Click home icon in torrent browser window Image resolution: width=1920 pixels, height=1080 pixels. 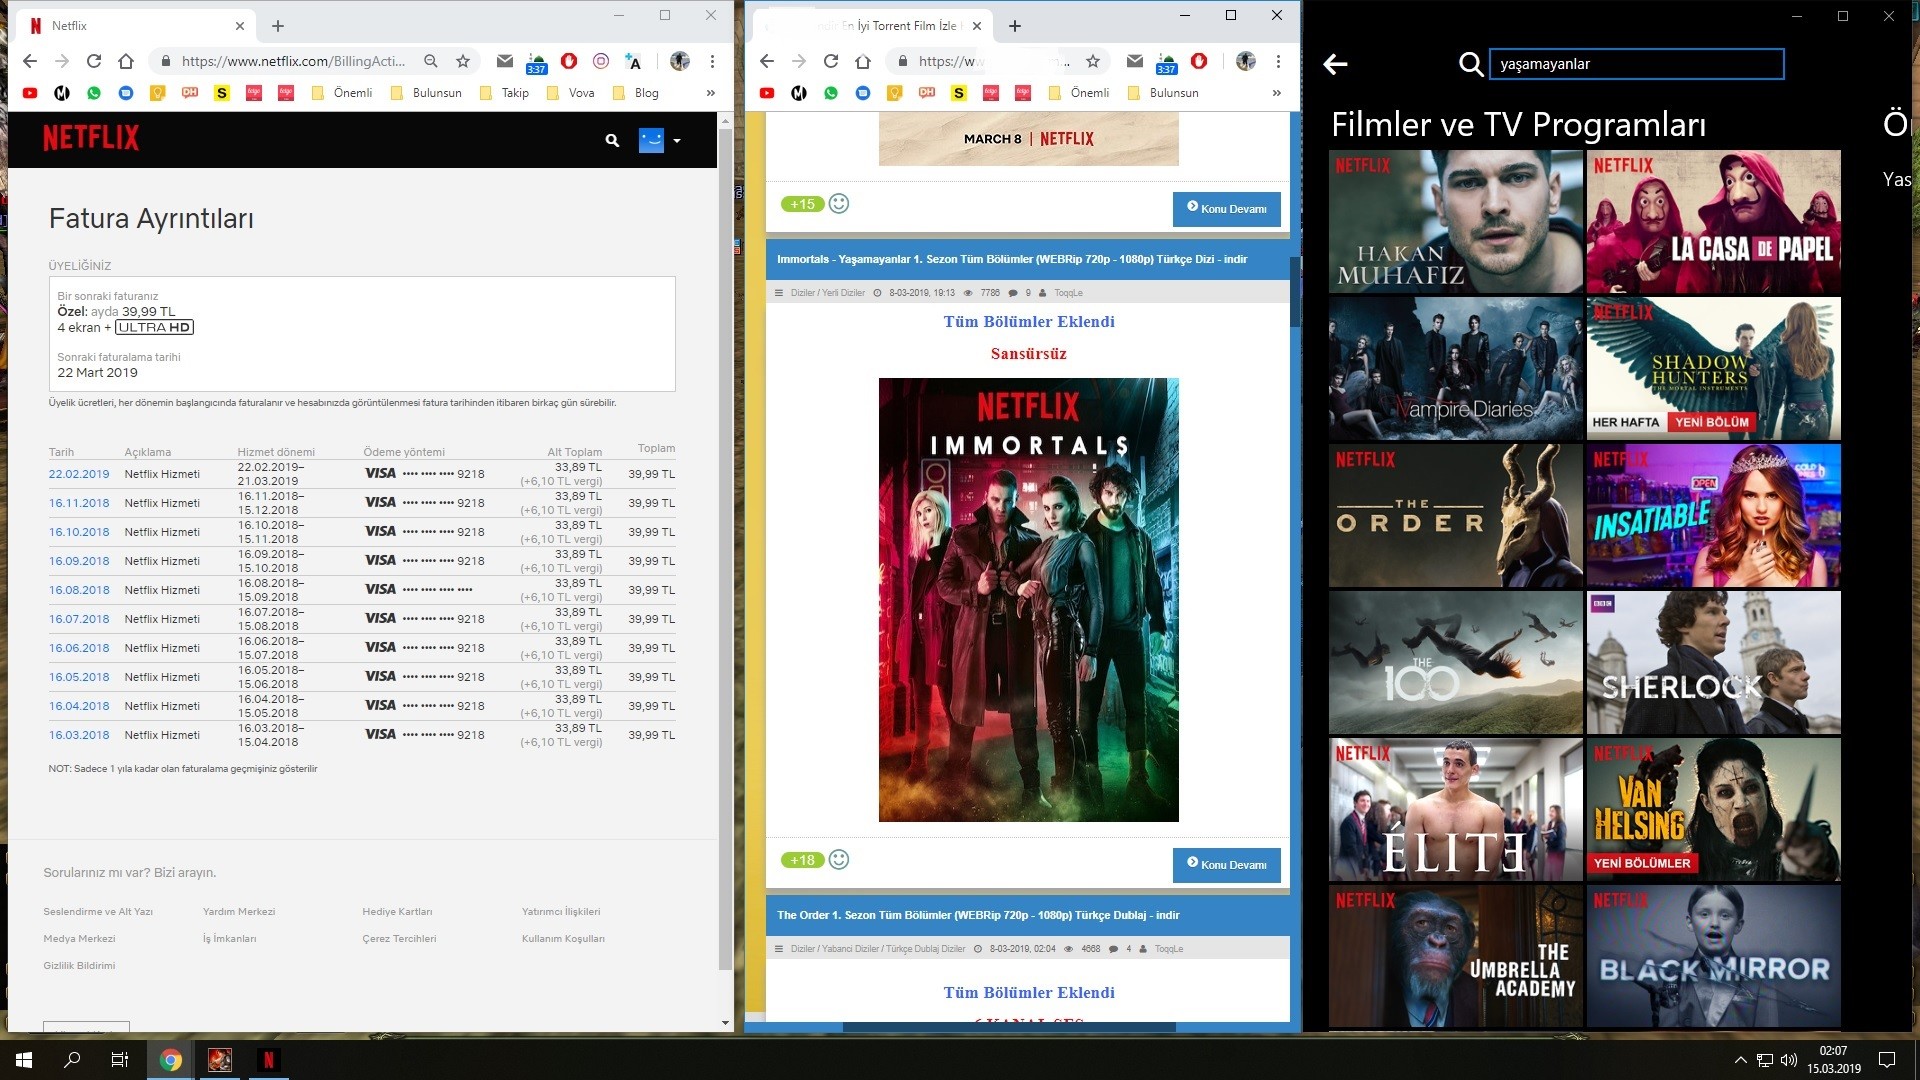coord(862,61)
